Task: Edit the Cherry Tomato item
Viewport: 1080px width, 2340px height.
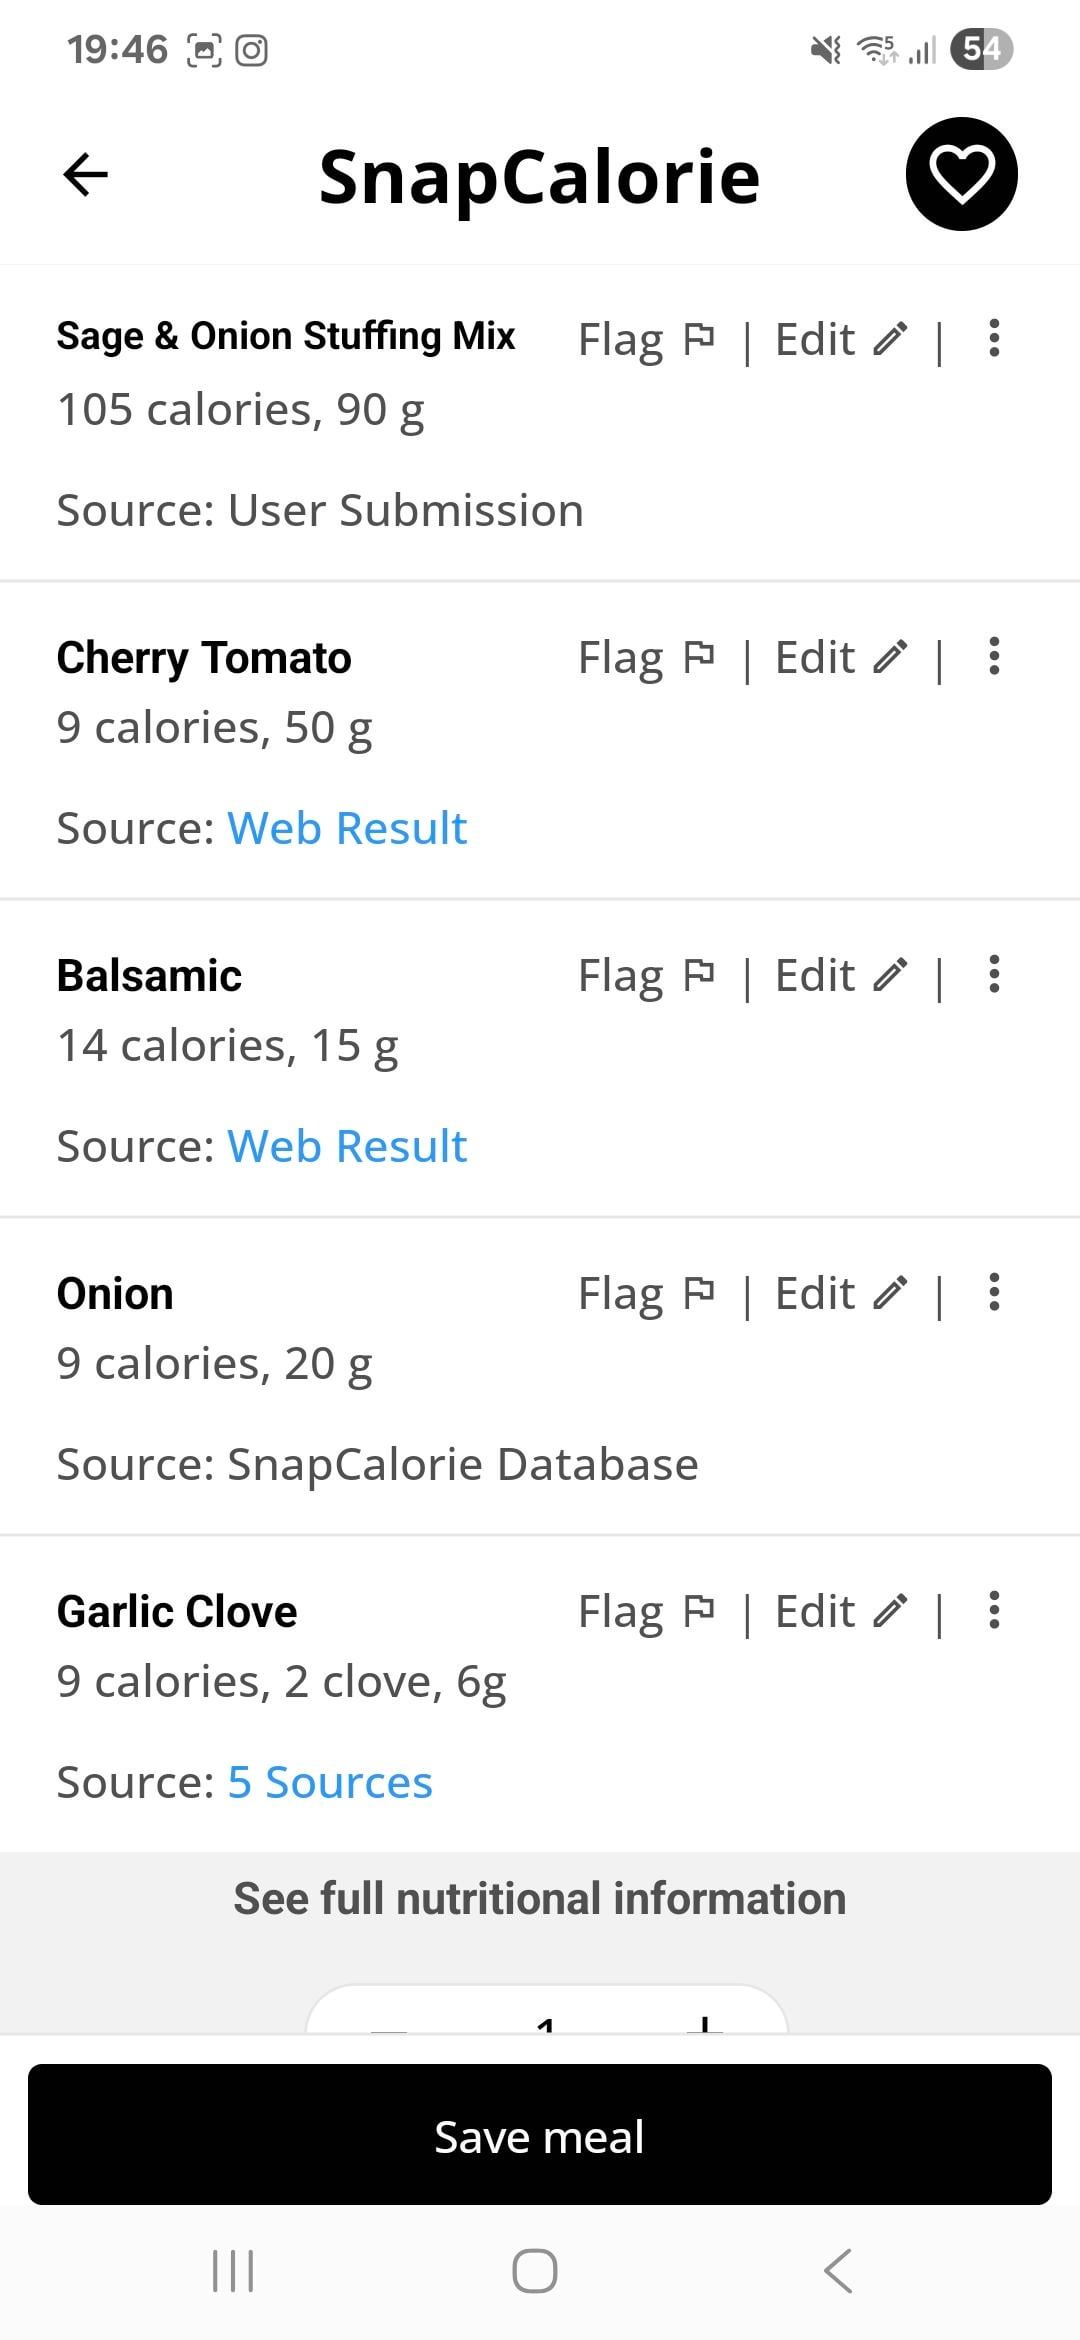Action: tap(841, 658)
